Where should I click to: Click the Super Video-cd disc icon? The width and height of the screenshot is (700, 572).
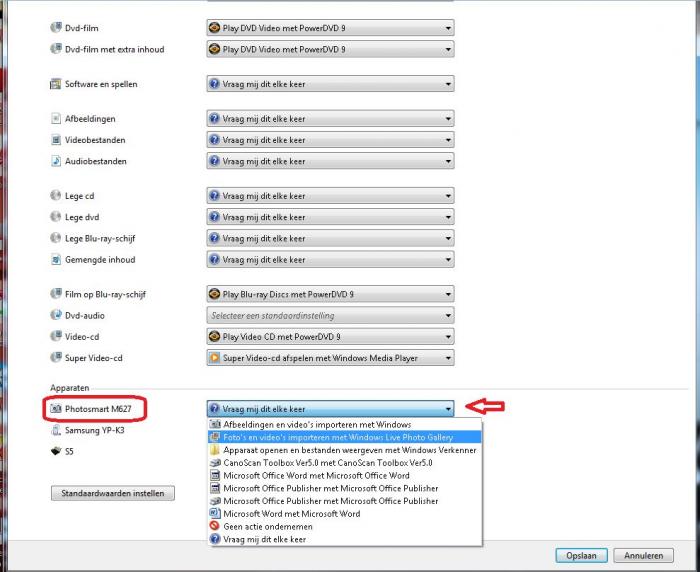56,358
